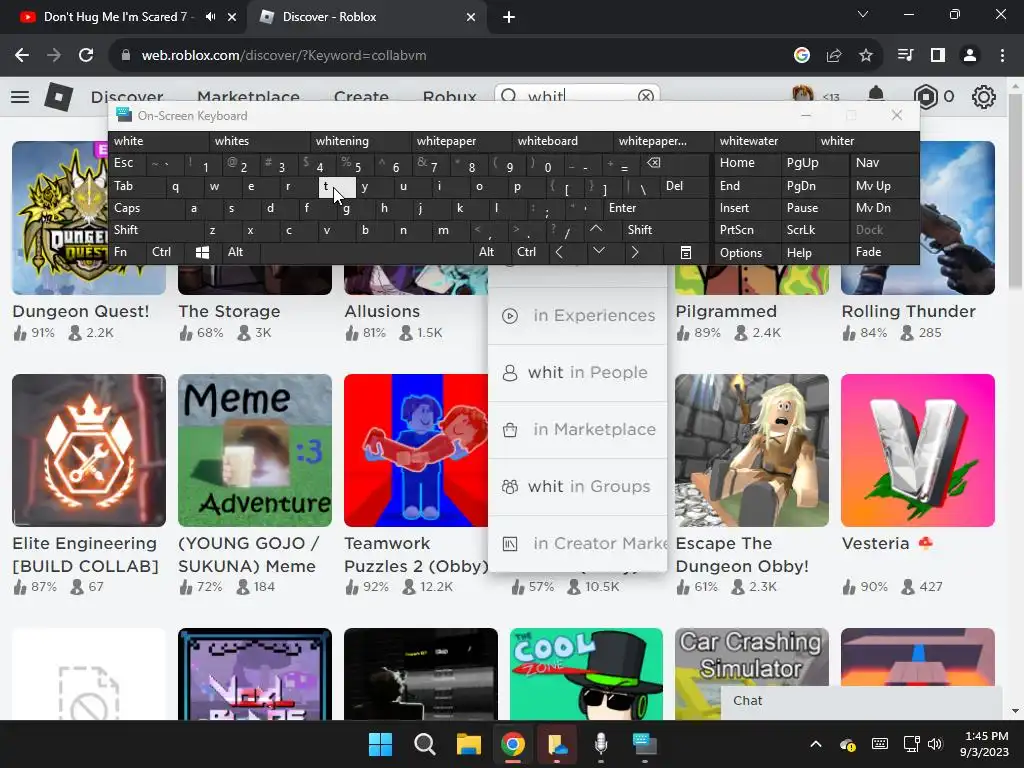Image resolution: width=1024 pixels, height=768 pixels.
Task: Switch to the Don't Hug Me I'm Scared tab
Action: (116, 17)
